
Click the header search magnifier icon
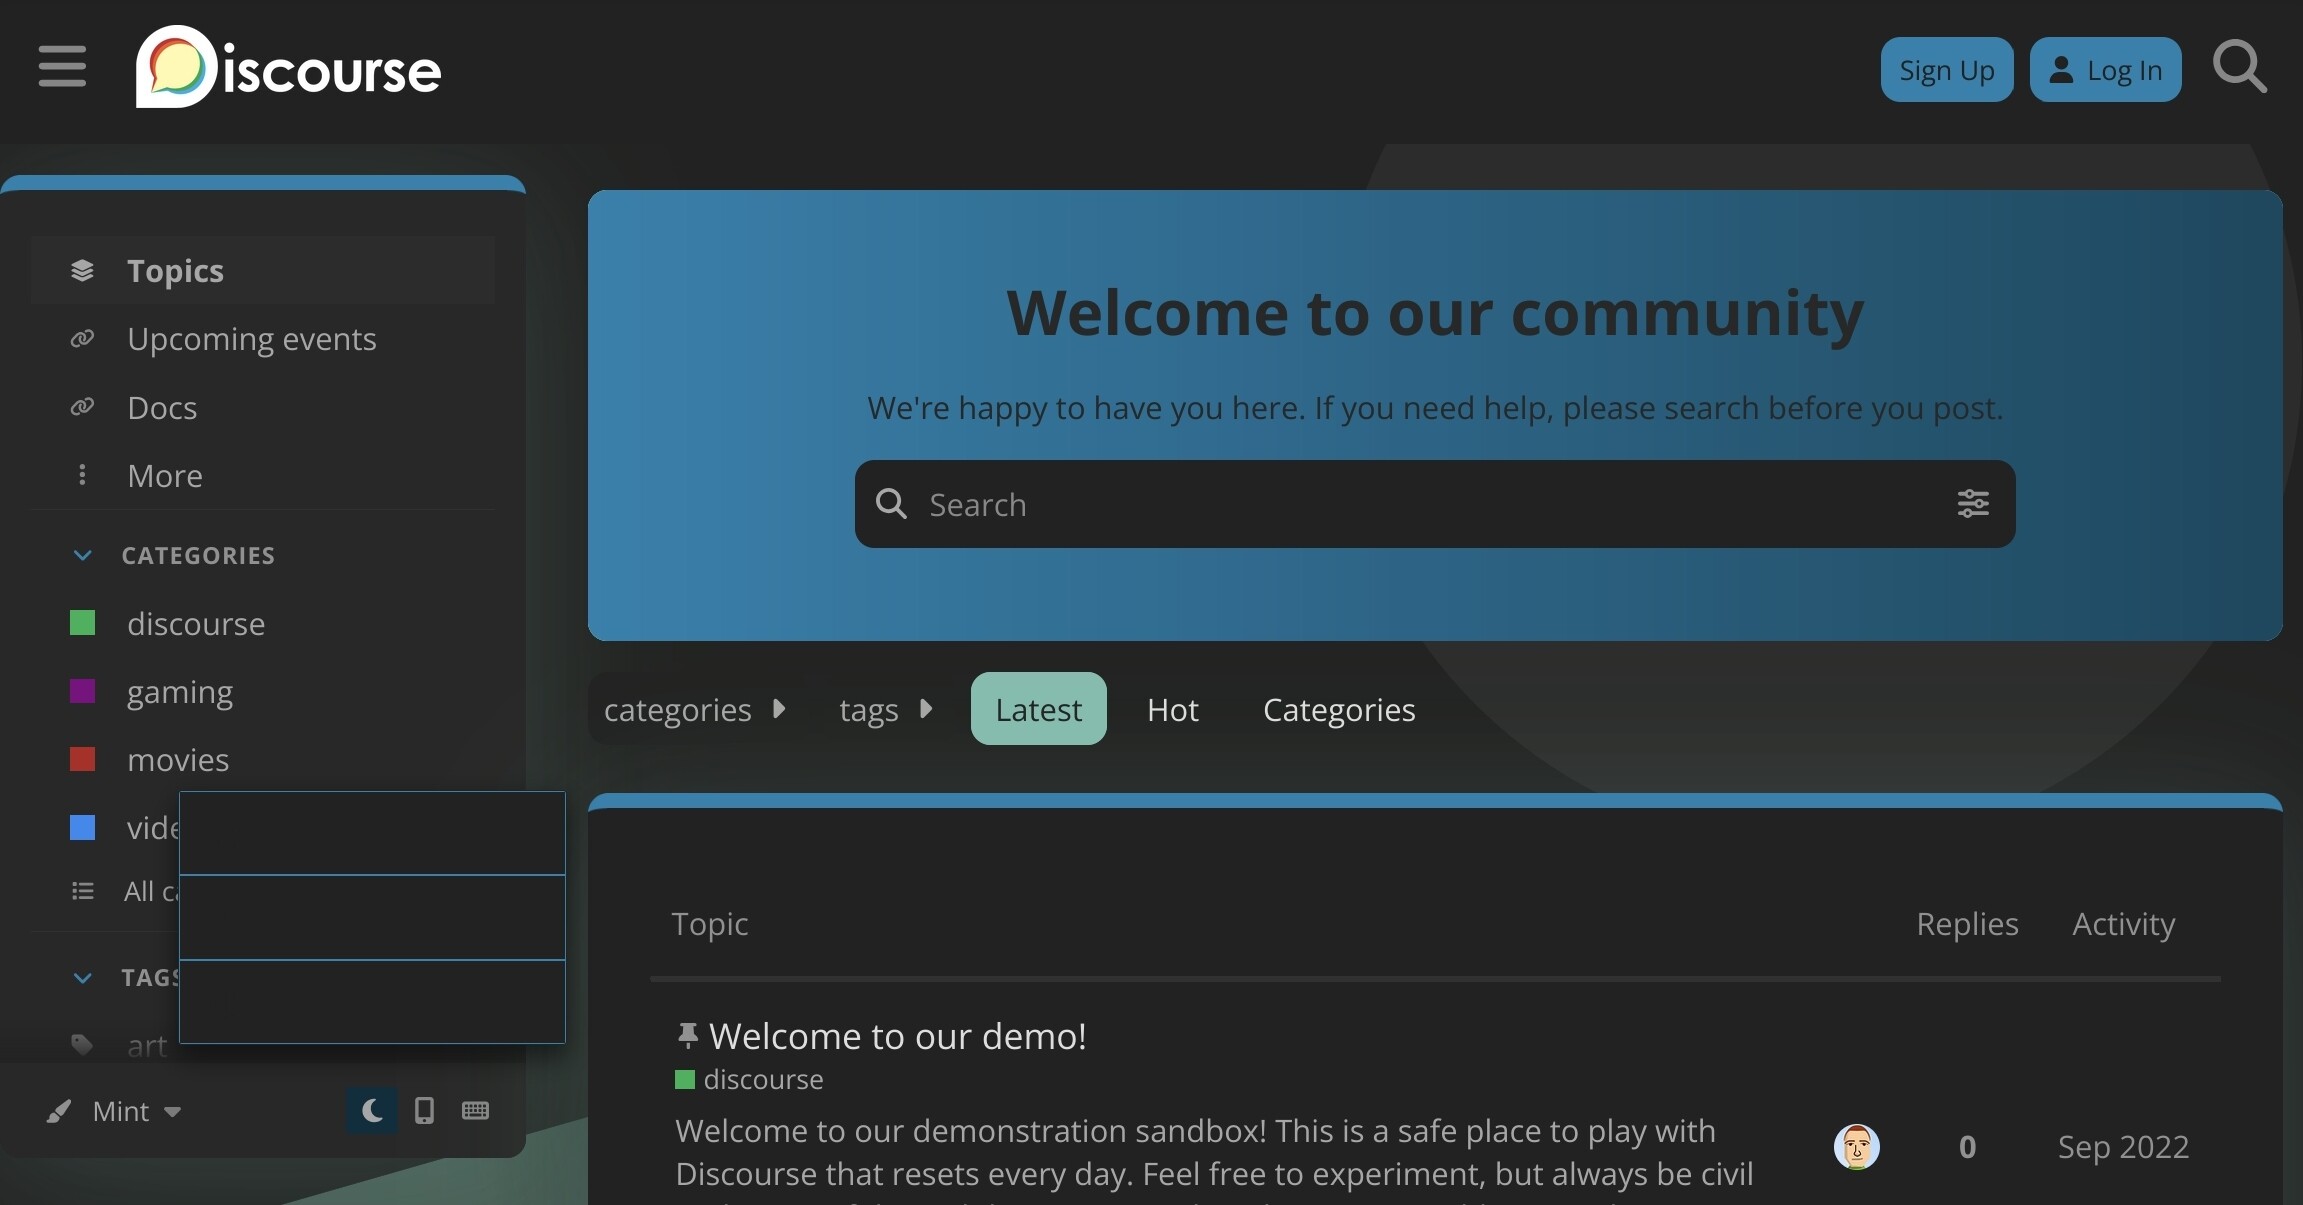click(x=2238, y=67)
